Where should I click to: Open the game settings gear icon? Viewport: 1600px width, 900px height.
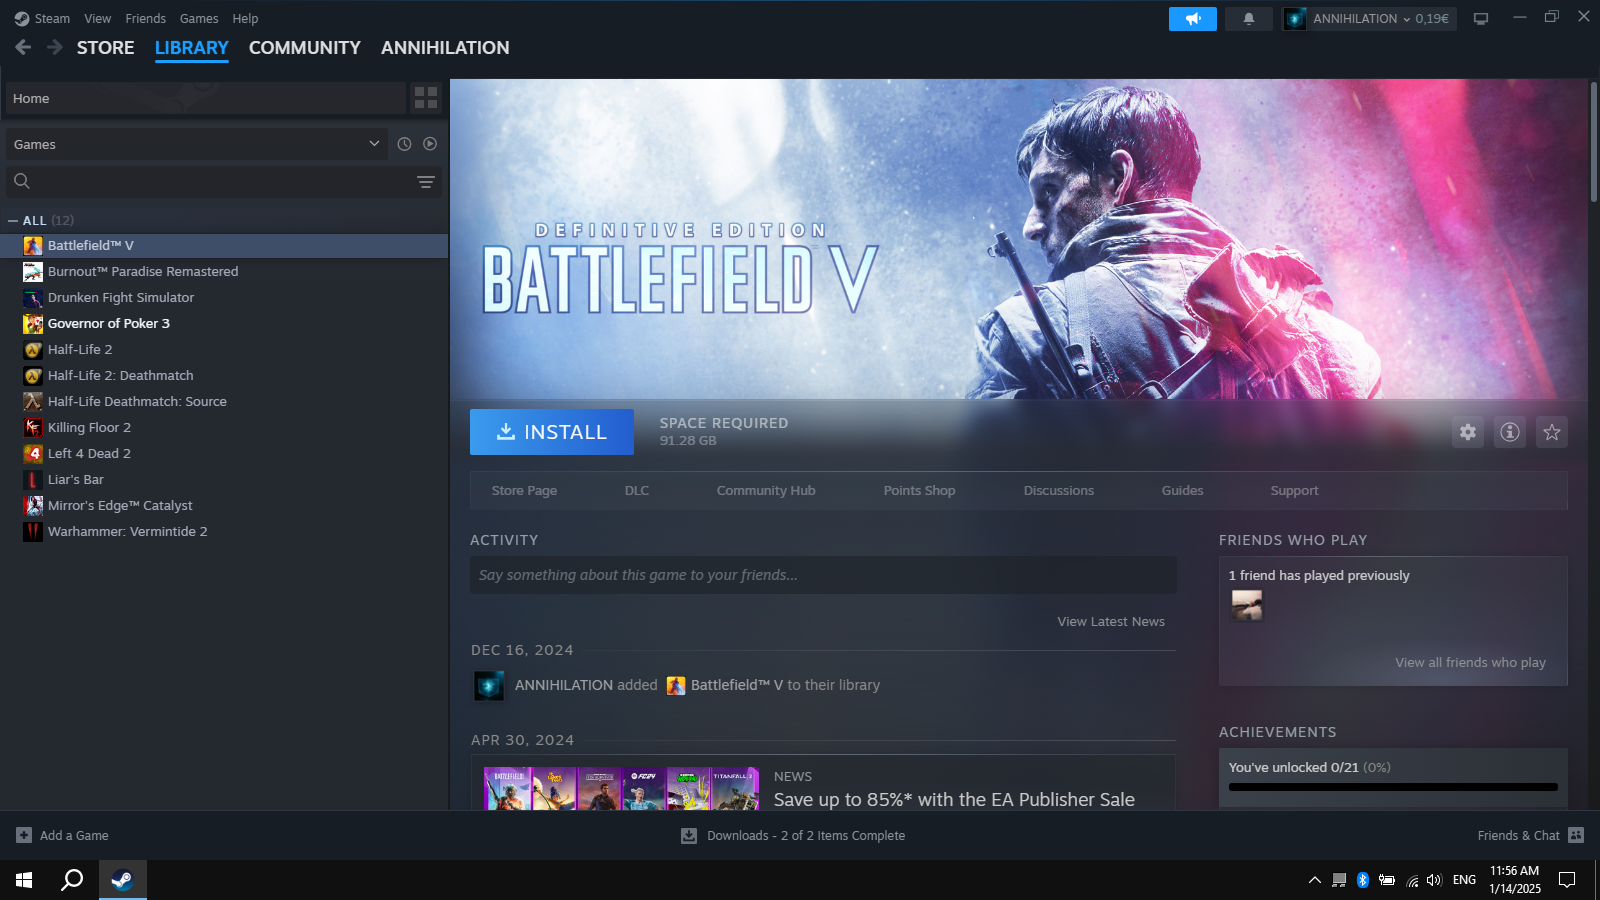click(1467, 432)
